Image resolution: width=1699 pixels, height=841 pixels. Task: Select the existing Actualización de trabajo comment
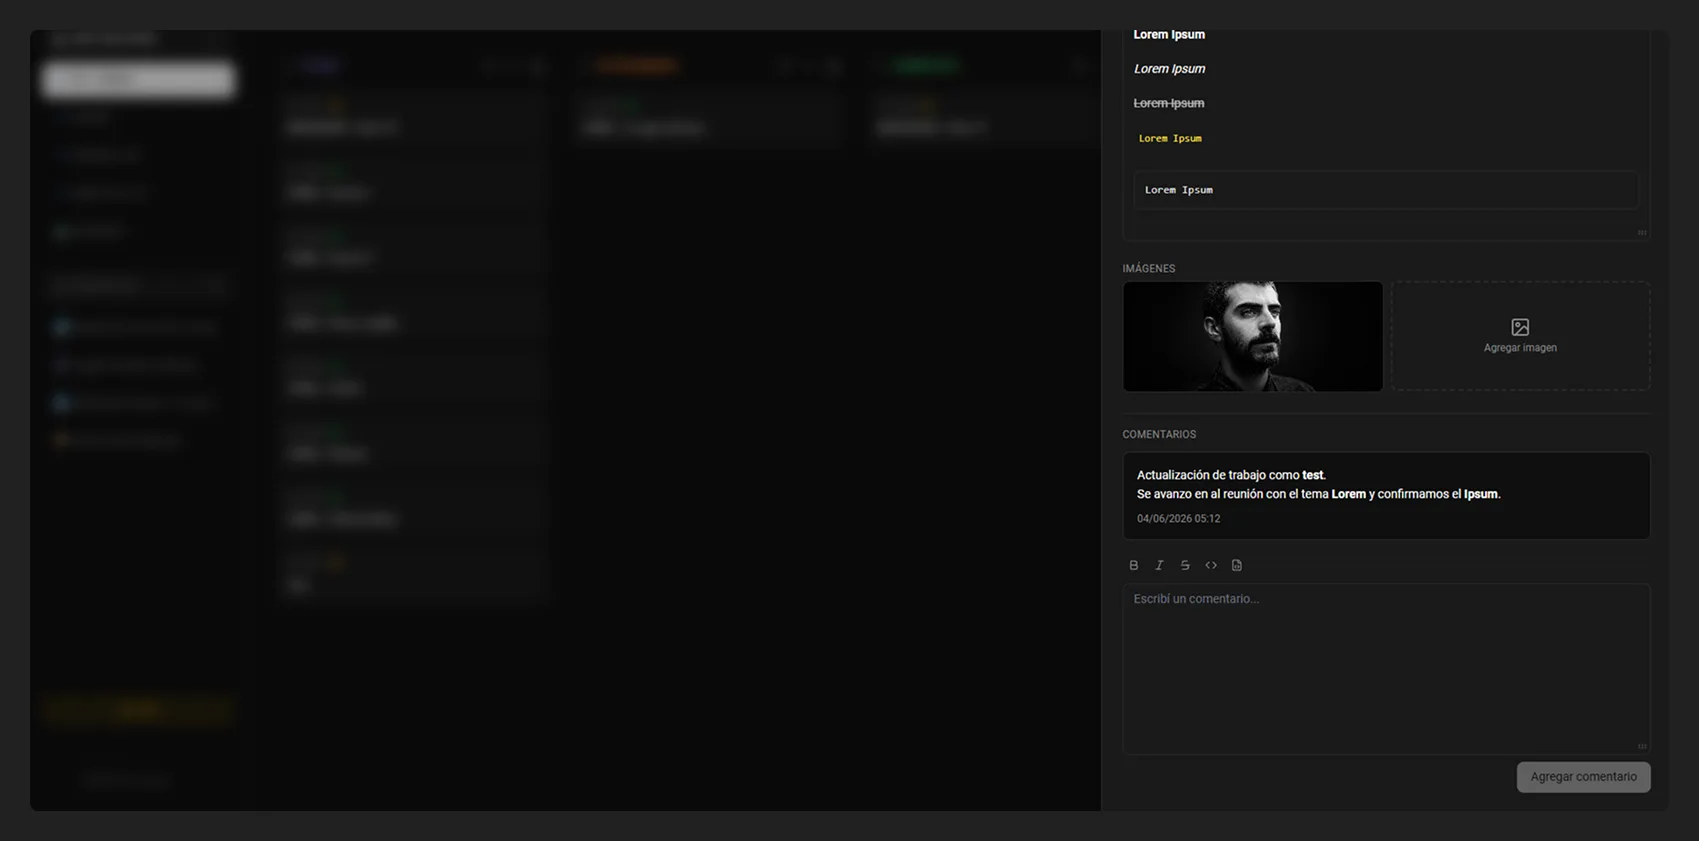(x=1386, y=496)
